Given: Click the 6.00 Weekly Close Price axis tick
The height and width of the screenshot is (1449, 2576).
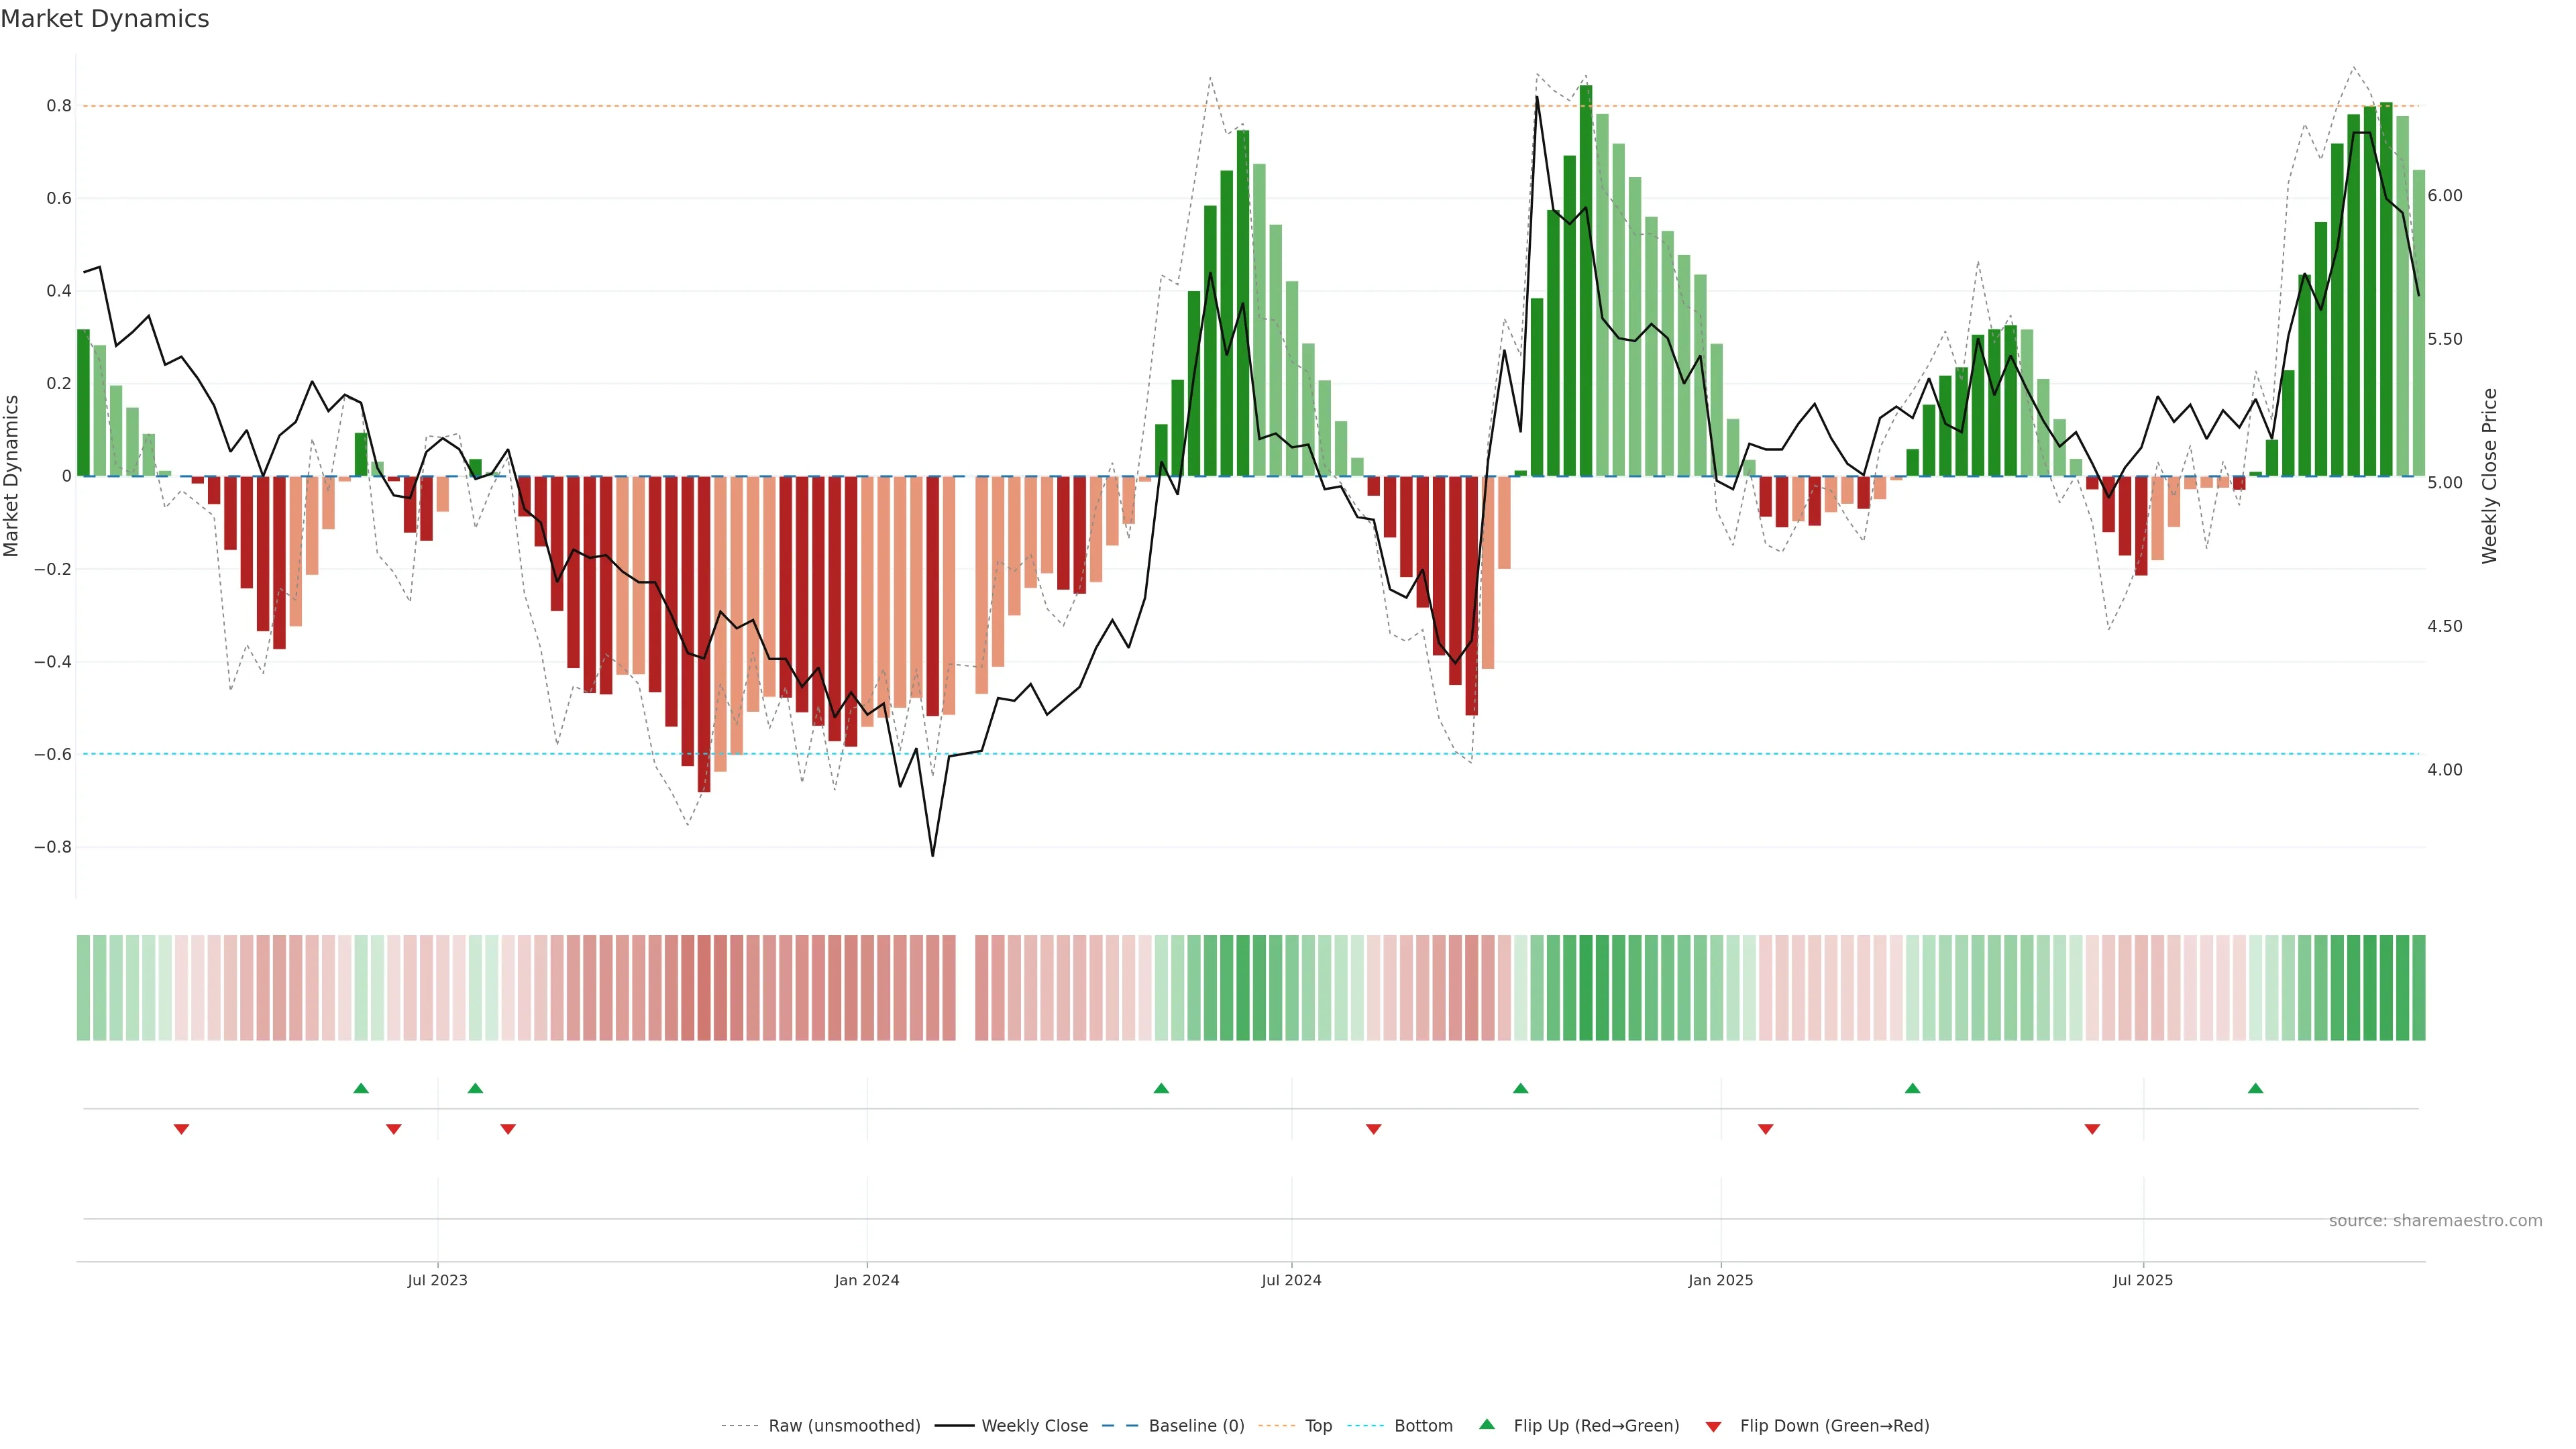Looking at the screenshot, I should tap(2445, 196).
